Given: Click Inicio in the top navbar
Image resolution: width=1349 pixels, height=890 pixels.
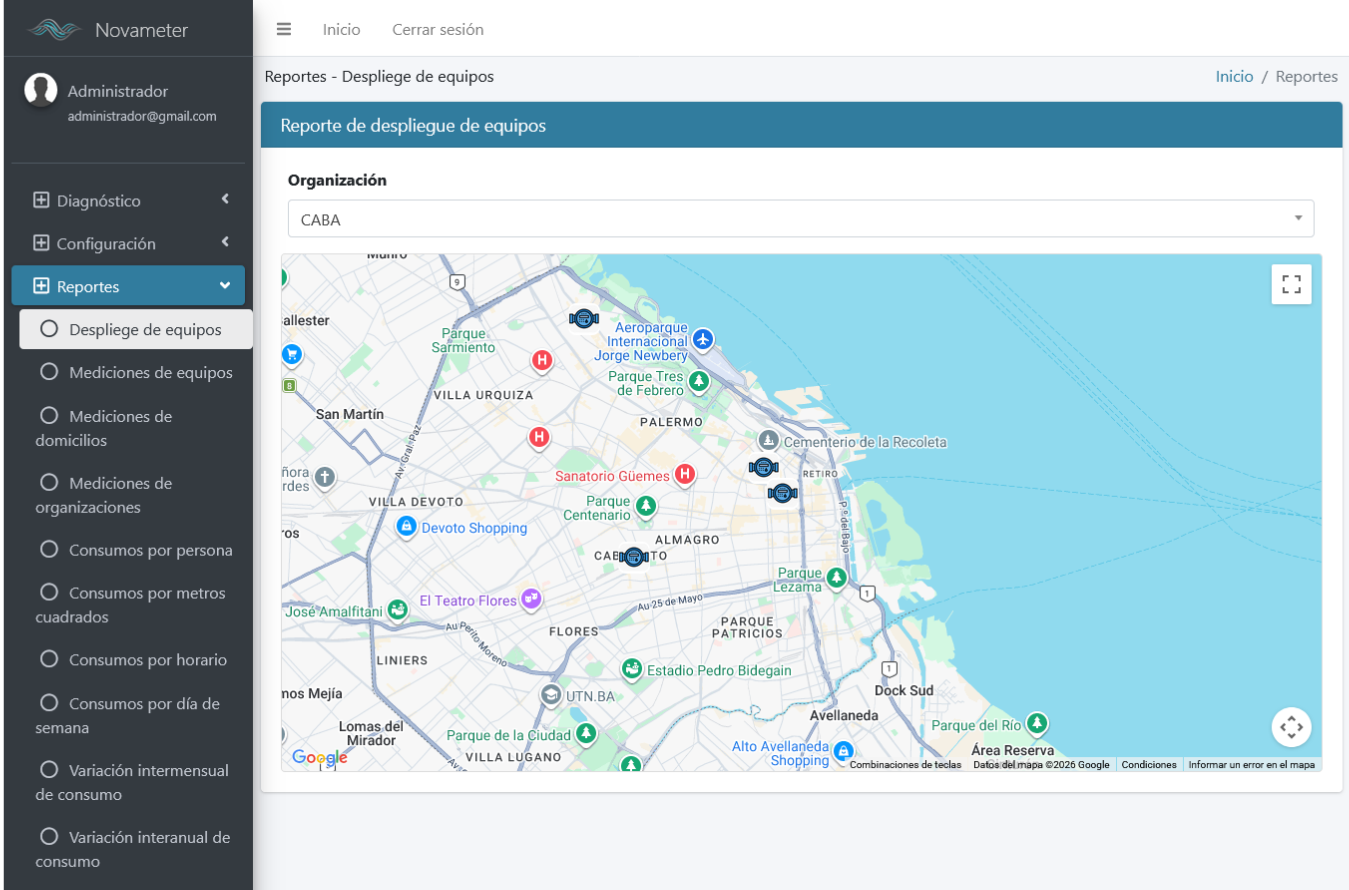Looking at the screenshot, I should (x=341, y=30).
